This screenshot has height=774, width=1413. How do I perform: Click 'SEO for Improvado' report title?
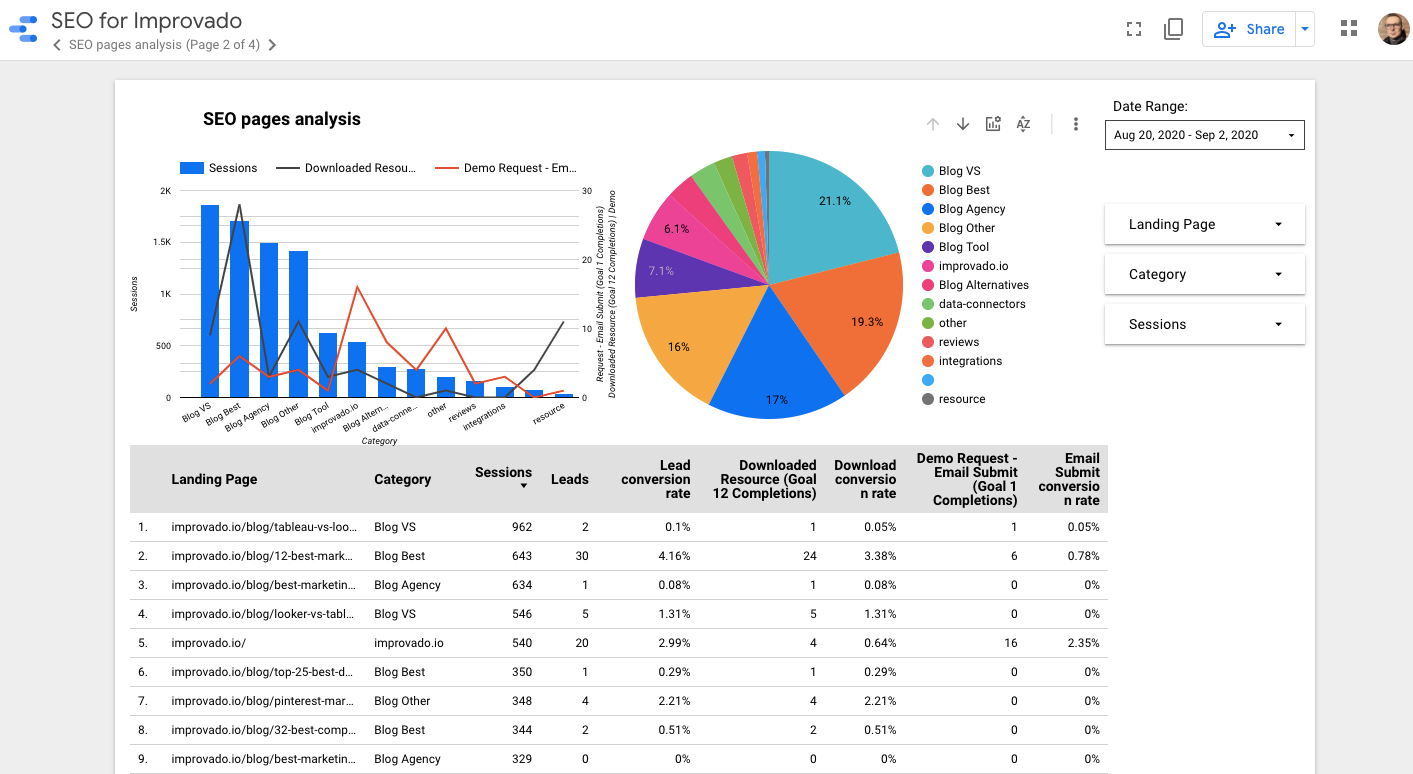point(146,20)
